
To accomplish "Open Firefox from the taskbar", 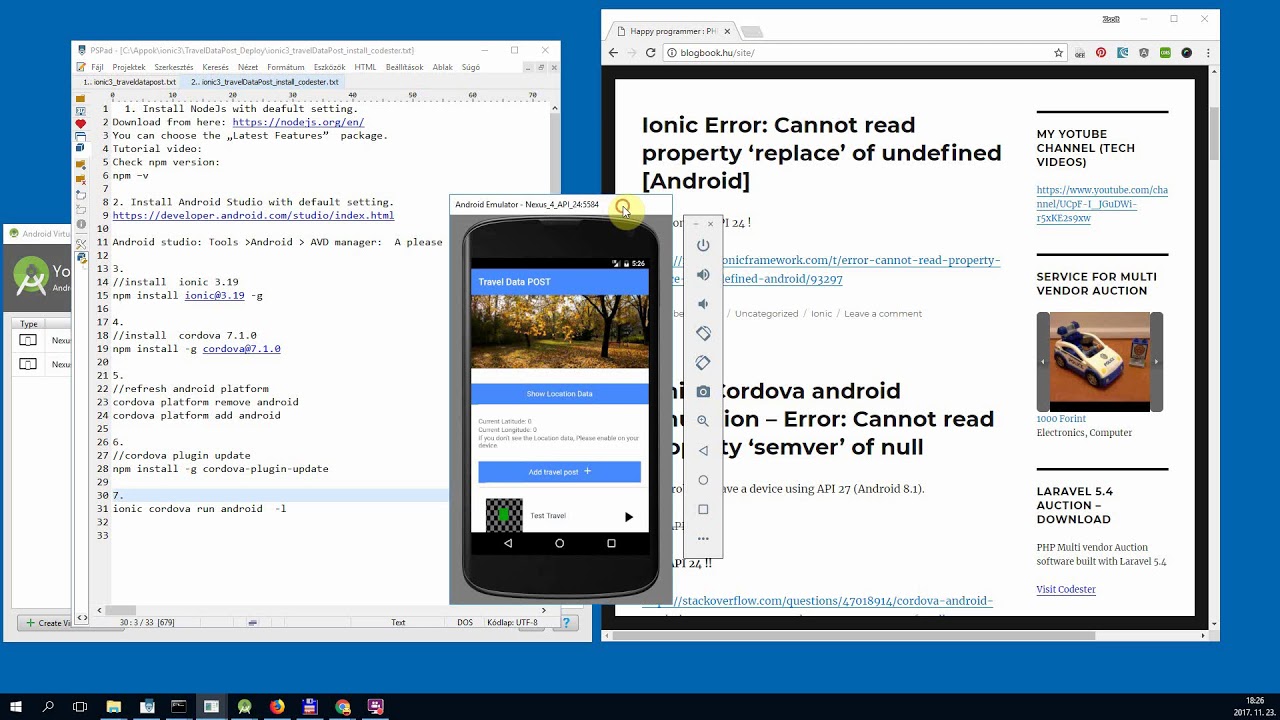I will click(277, 706).
